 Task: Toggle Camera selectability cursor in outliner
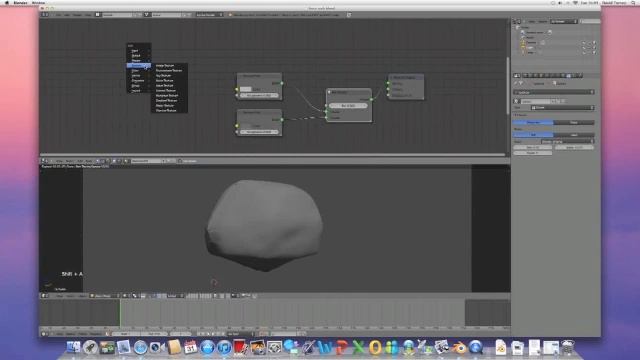(589, 42)
